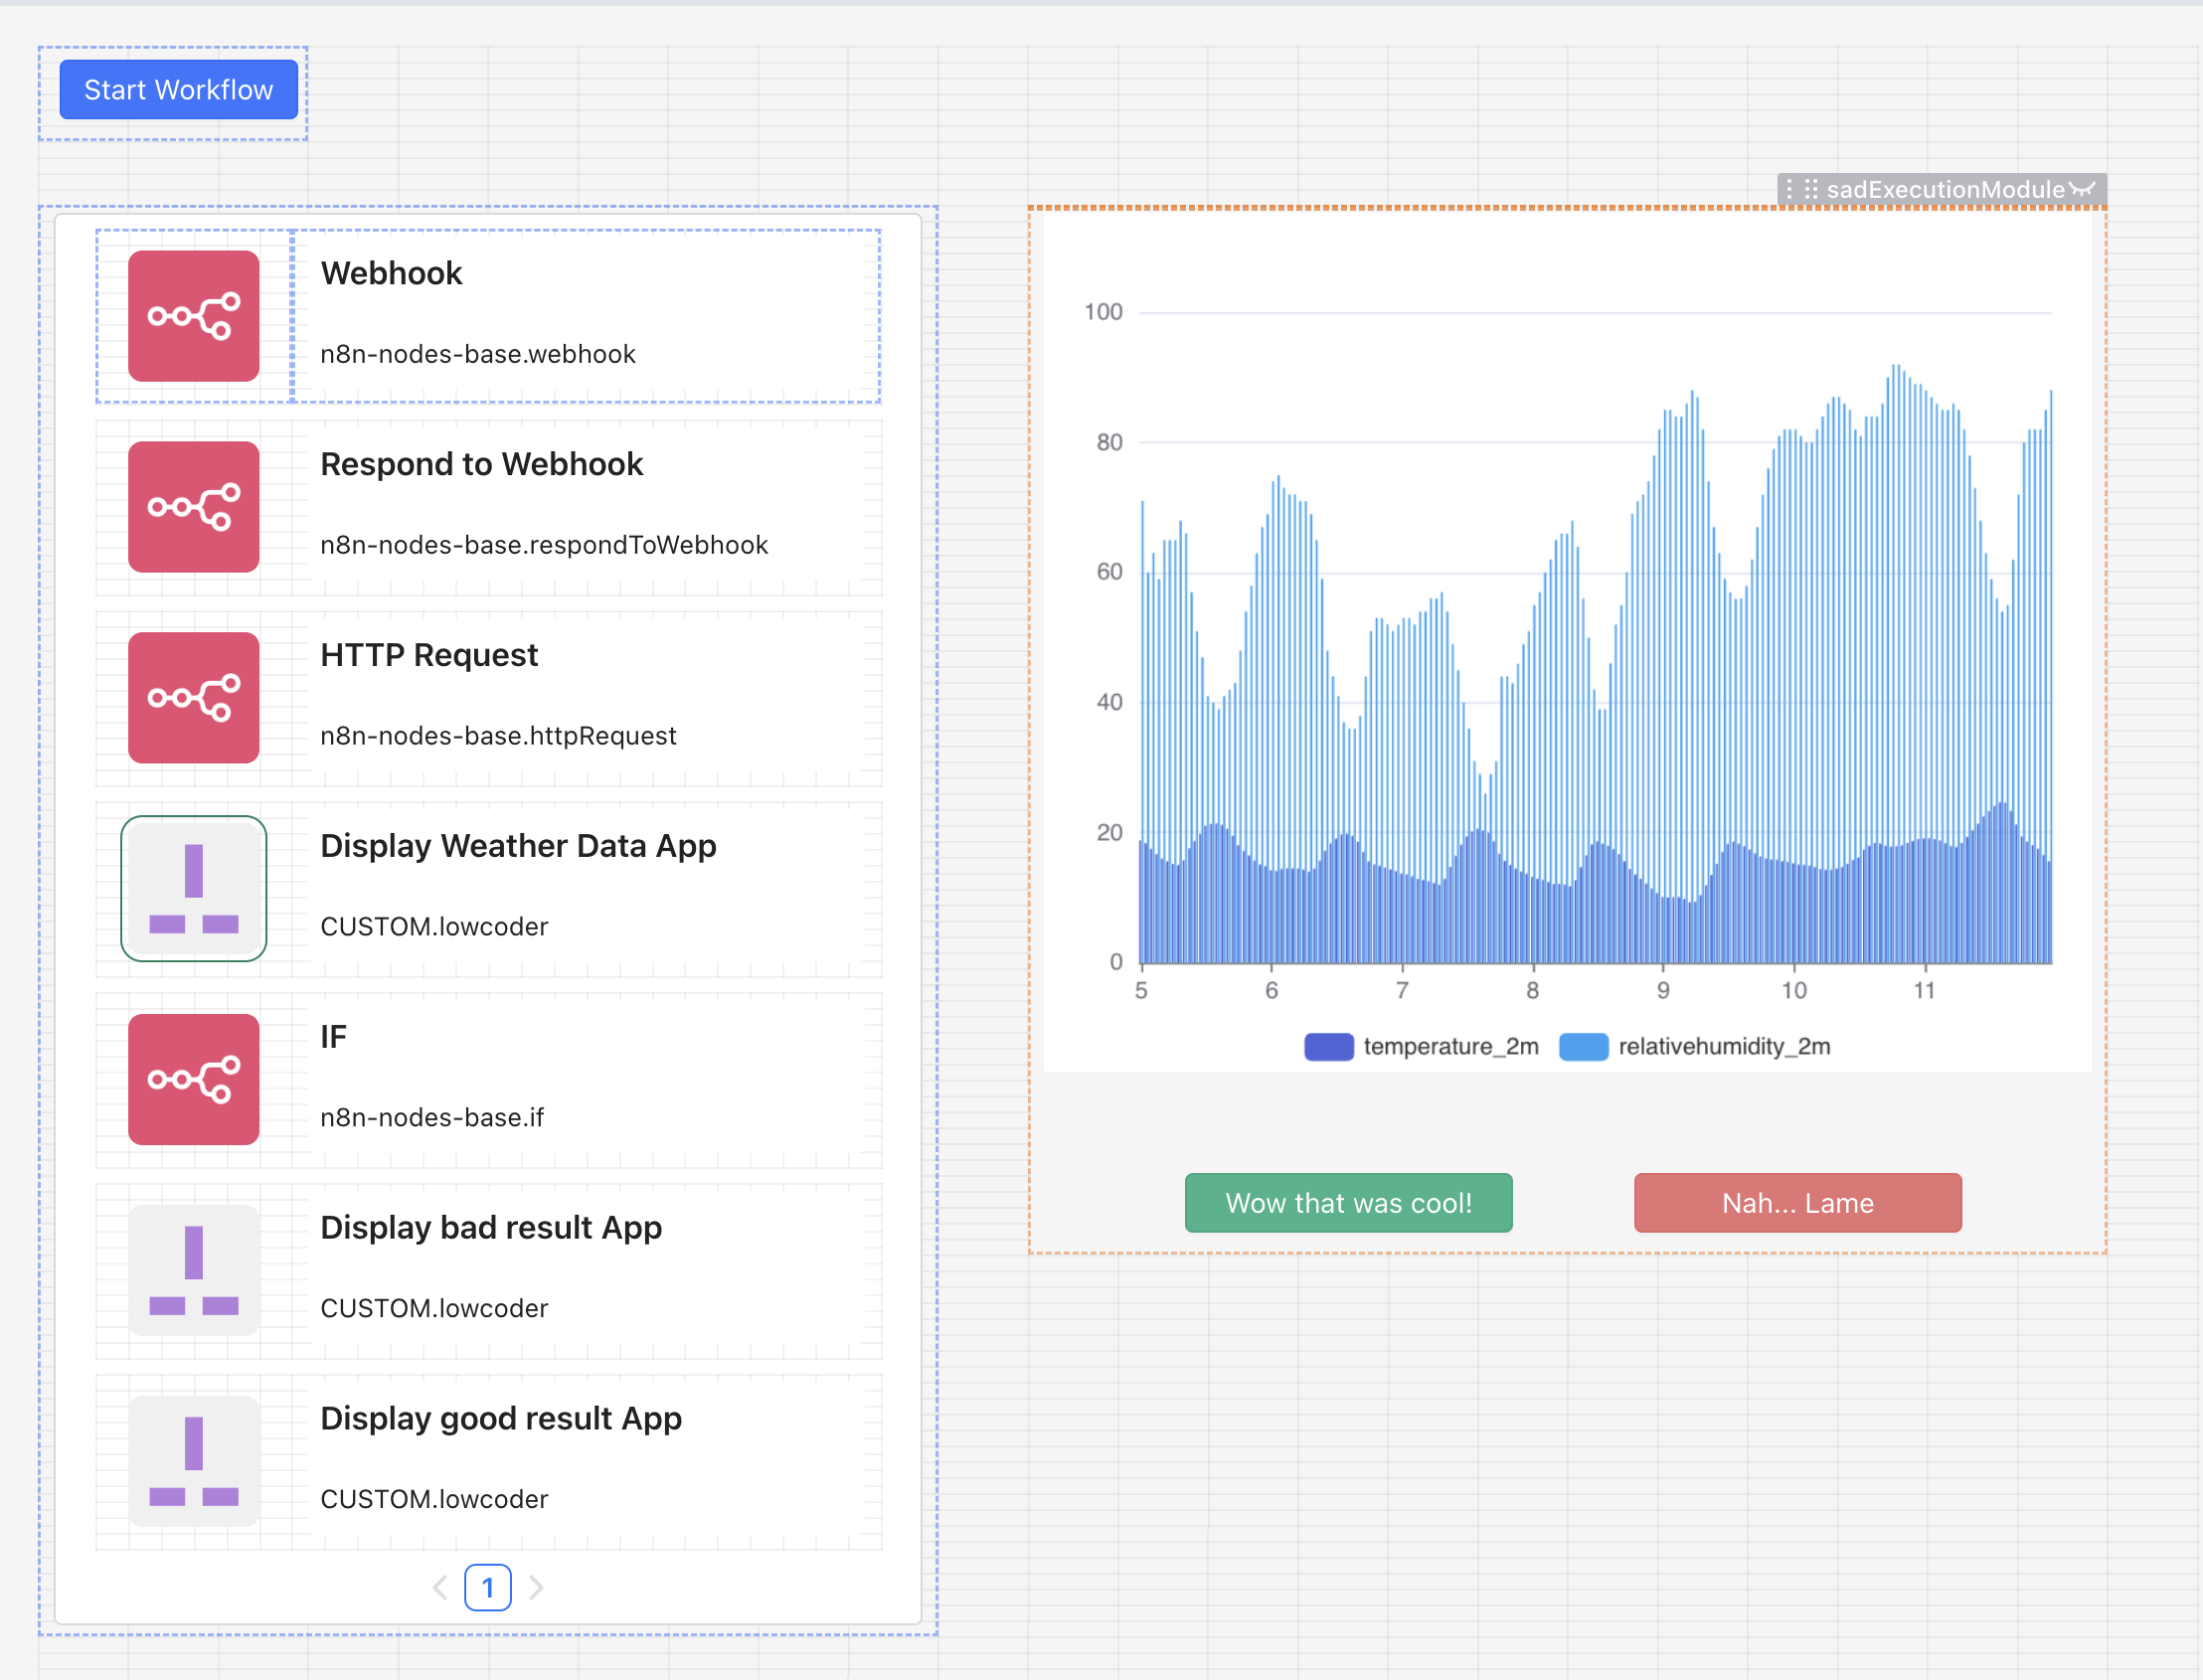This screenshot has height=1680, width=2203.
Task: Select the Display Weather Data App icon
Action: [x=193, y=888]
